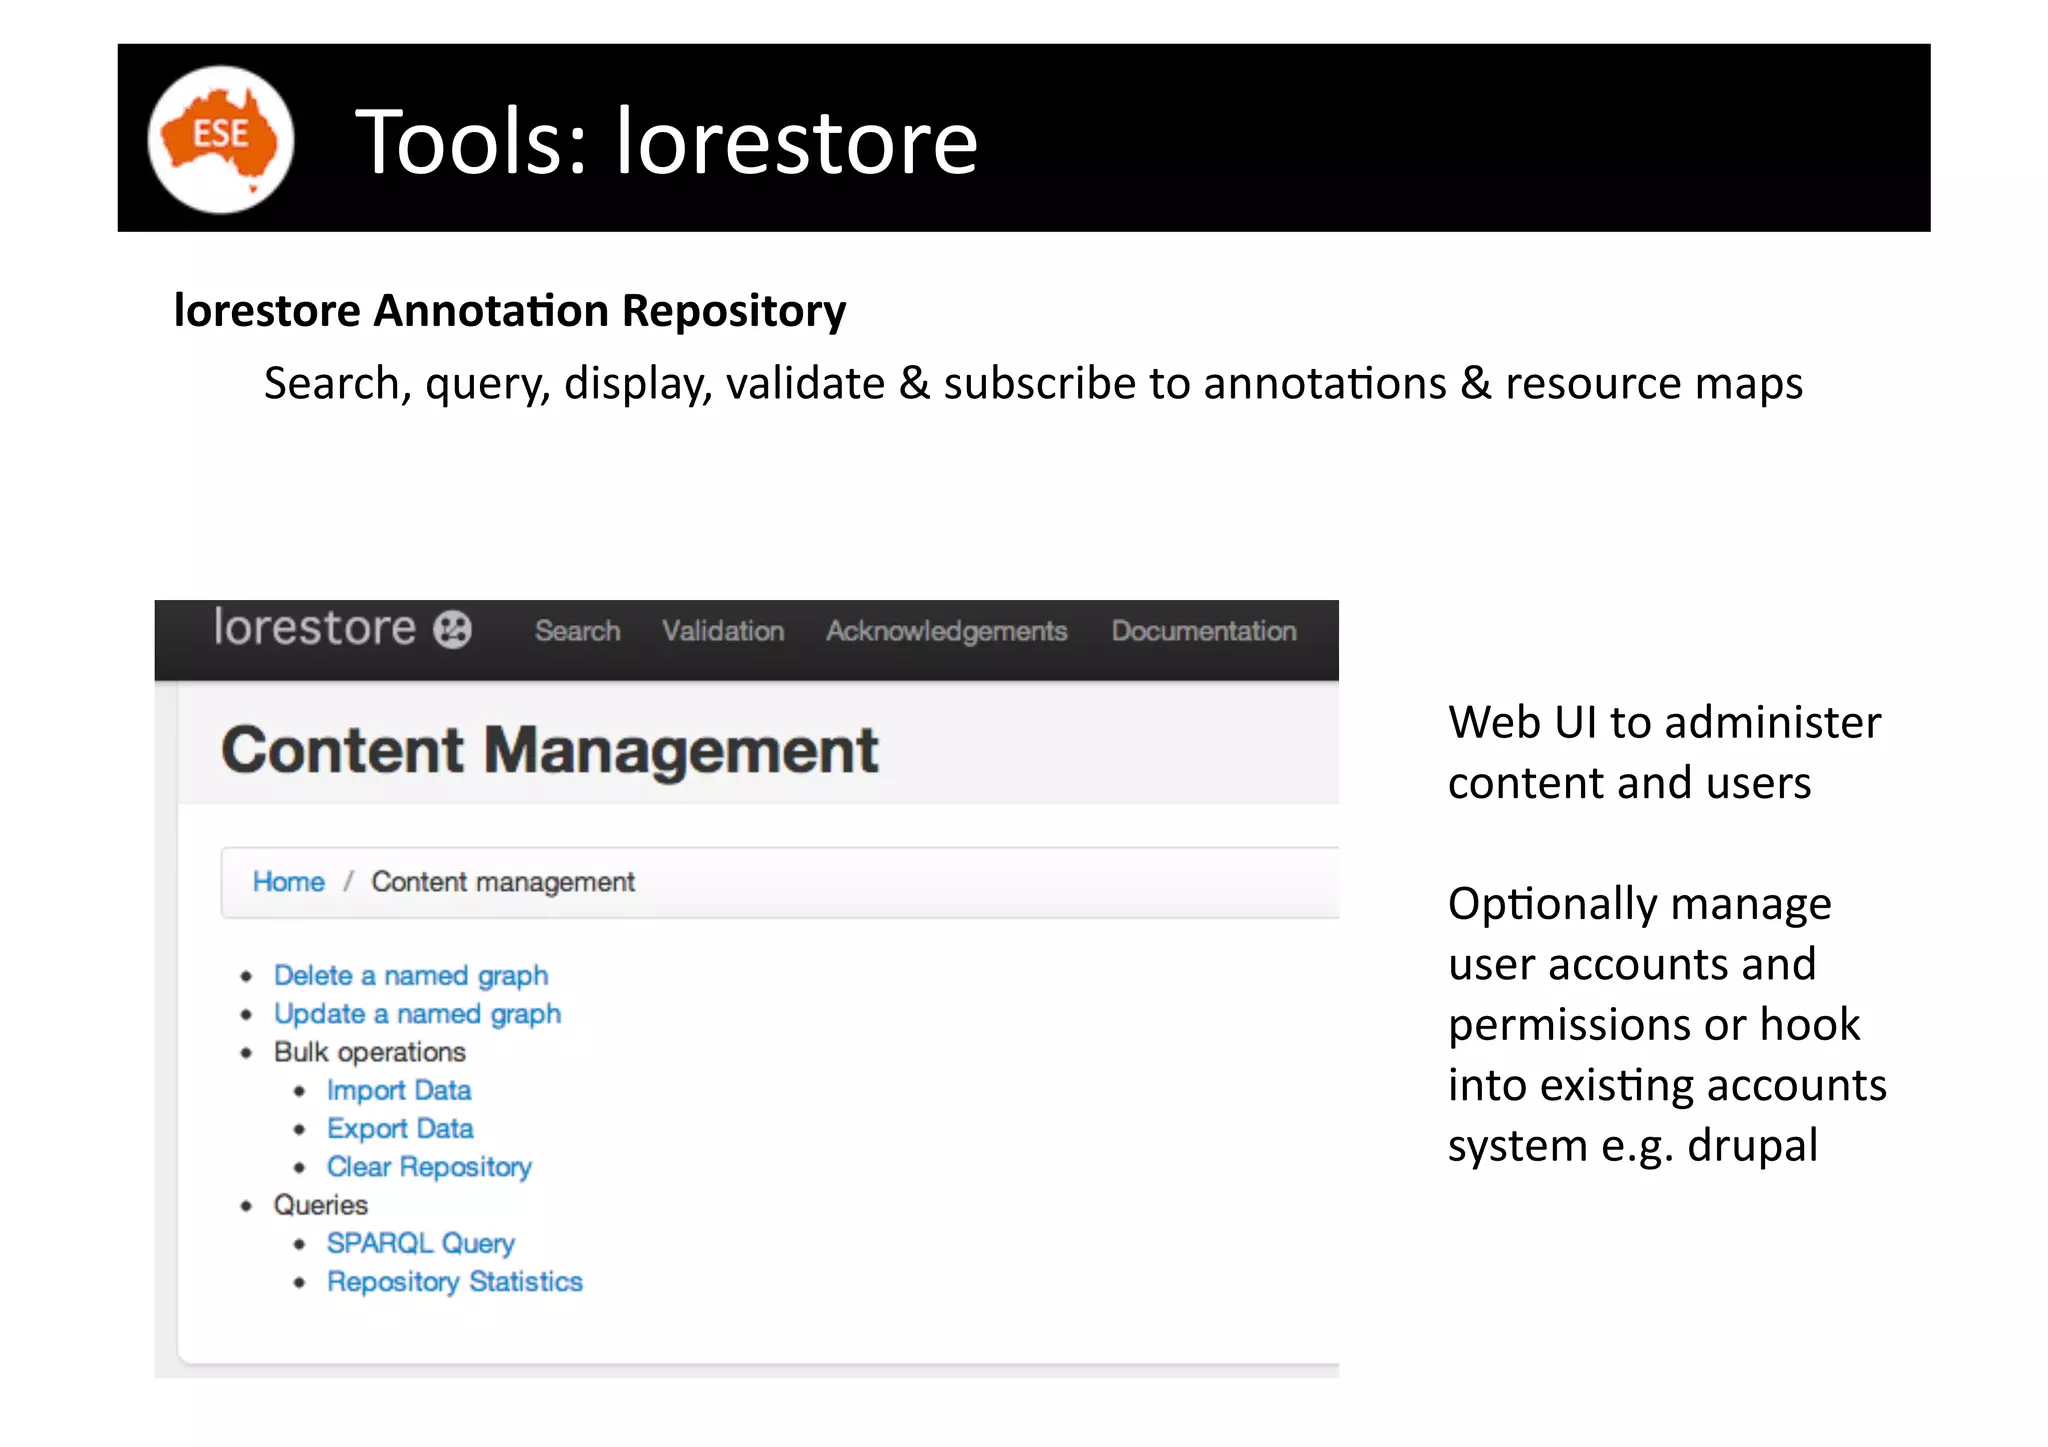Screen dimensions: 2048x1447
Task: Click the lorestore brand name in the navbar
Action: pyautogui.click(x=314, y=628)
